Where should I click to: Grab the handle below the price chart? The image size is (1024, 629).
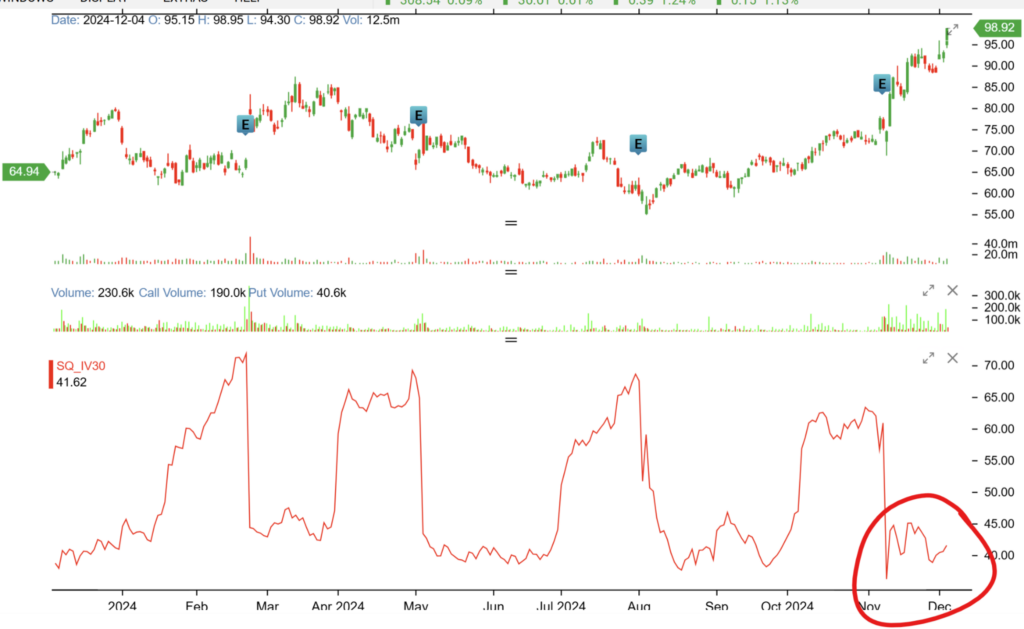[511, 223]
